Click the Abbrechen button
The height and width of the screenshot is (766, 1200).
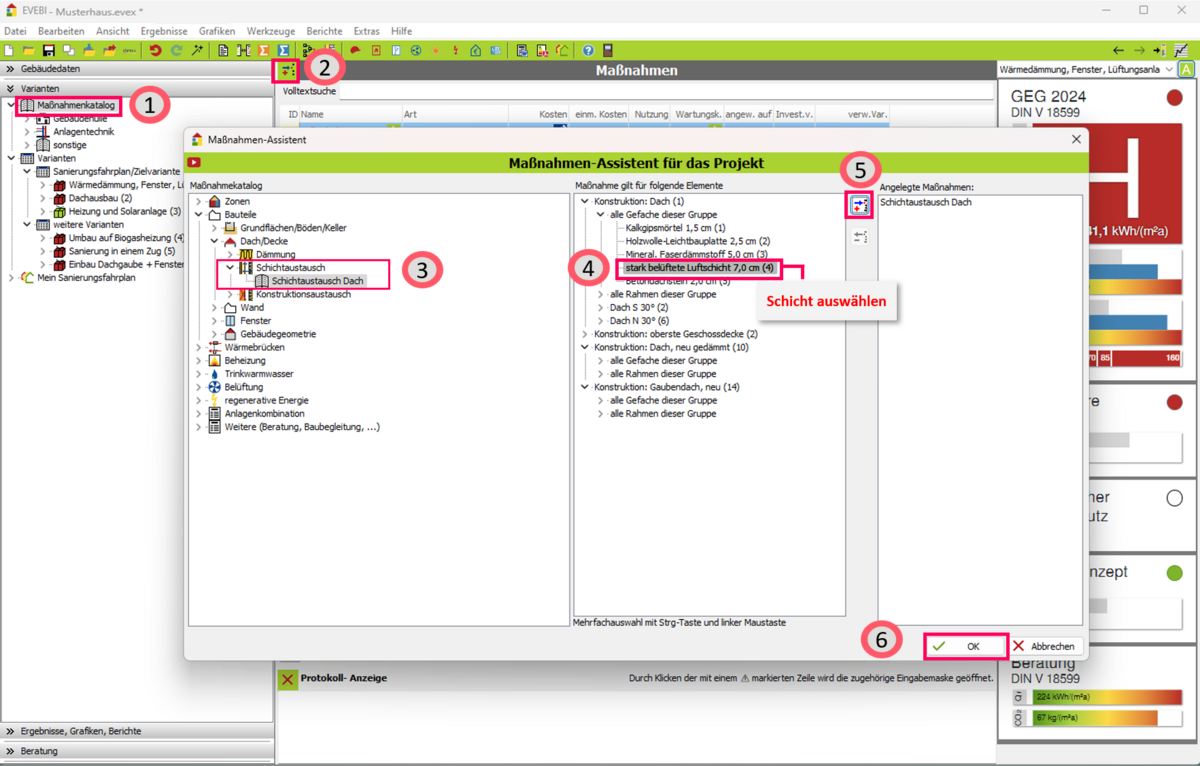point(1044,647)
